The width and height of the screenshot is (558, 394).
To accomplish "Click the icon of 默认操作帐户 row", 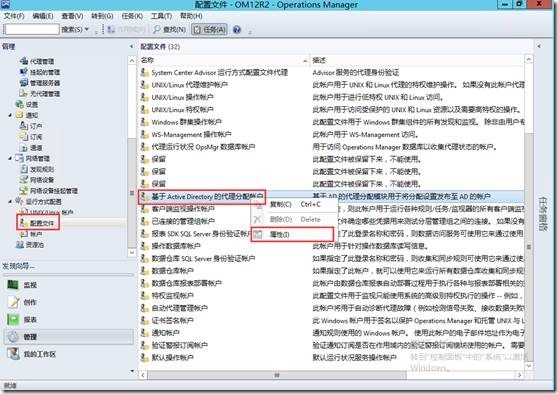I will [x=144, y=357].
